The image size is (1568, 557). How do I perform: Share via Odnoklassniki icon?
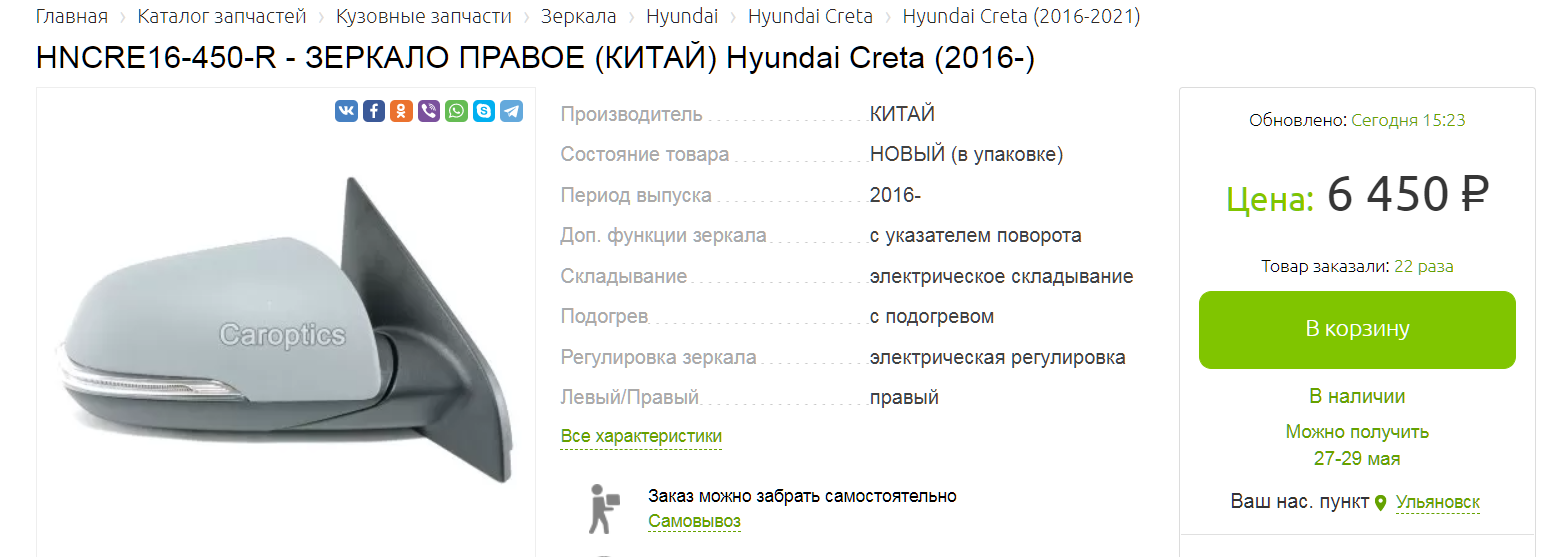401,111
